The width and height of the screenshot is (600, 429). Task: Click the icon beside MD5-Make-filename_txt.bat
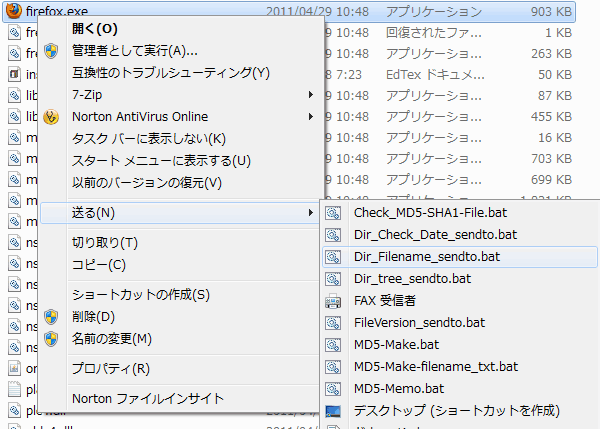pos(333,367)
